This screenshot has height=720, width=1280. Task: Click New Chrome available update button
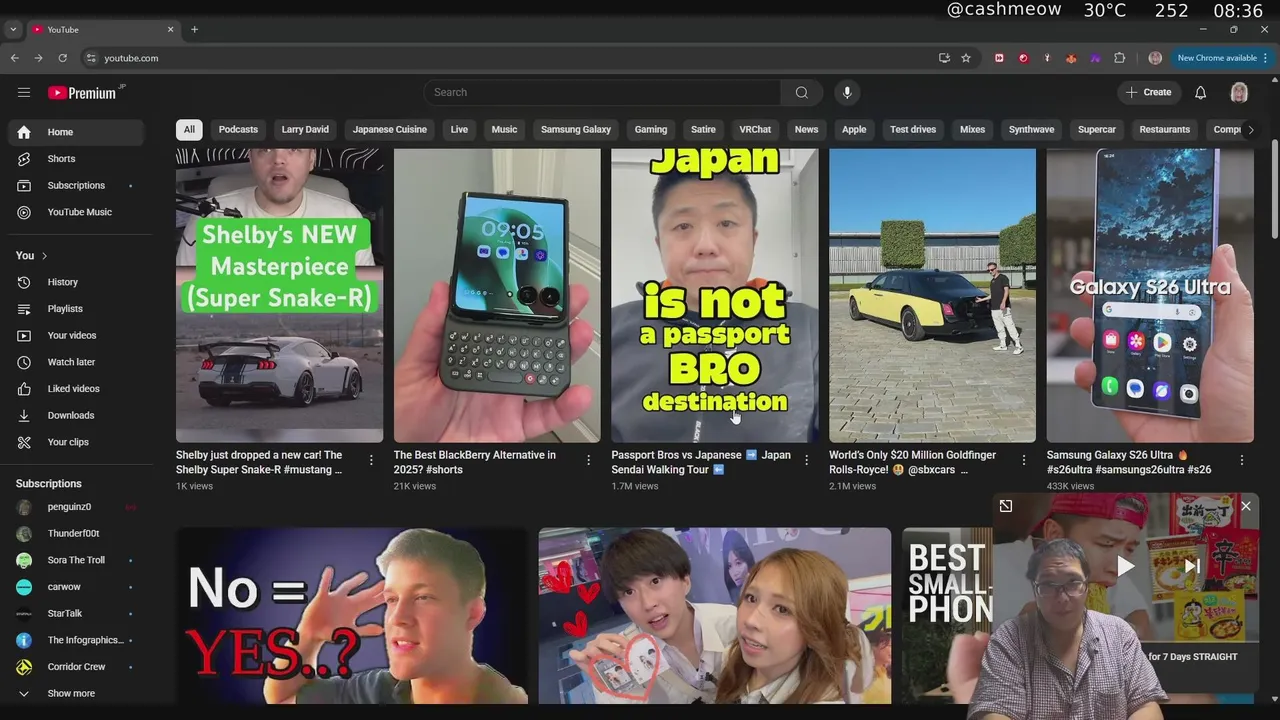click(1222, 58)
